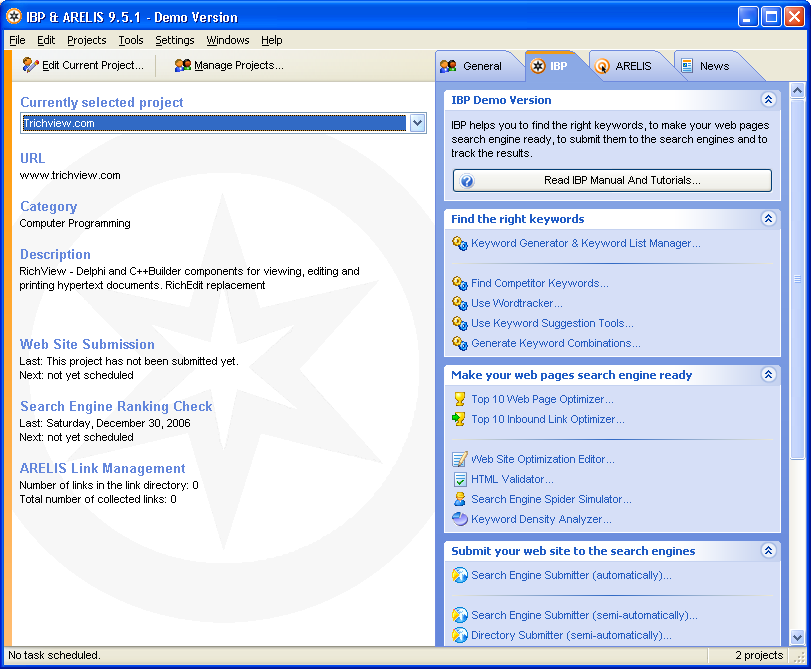Click the right panel scroll down arrow

point(797,636)
